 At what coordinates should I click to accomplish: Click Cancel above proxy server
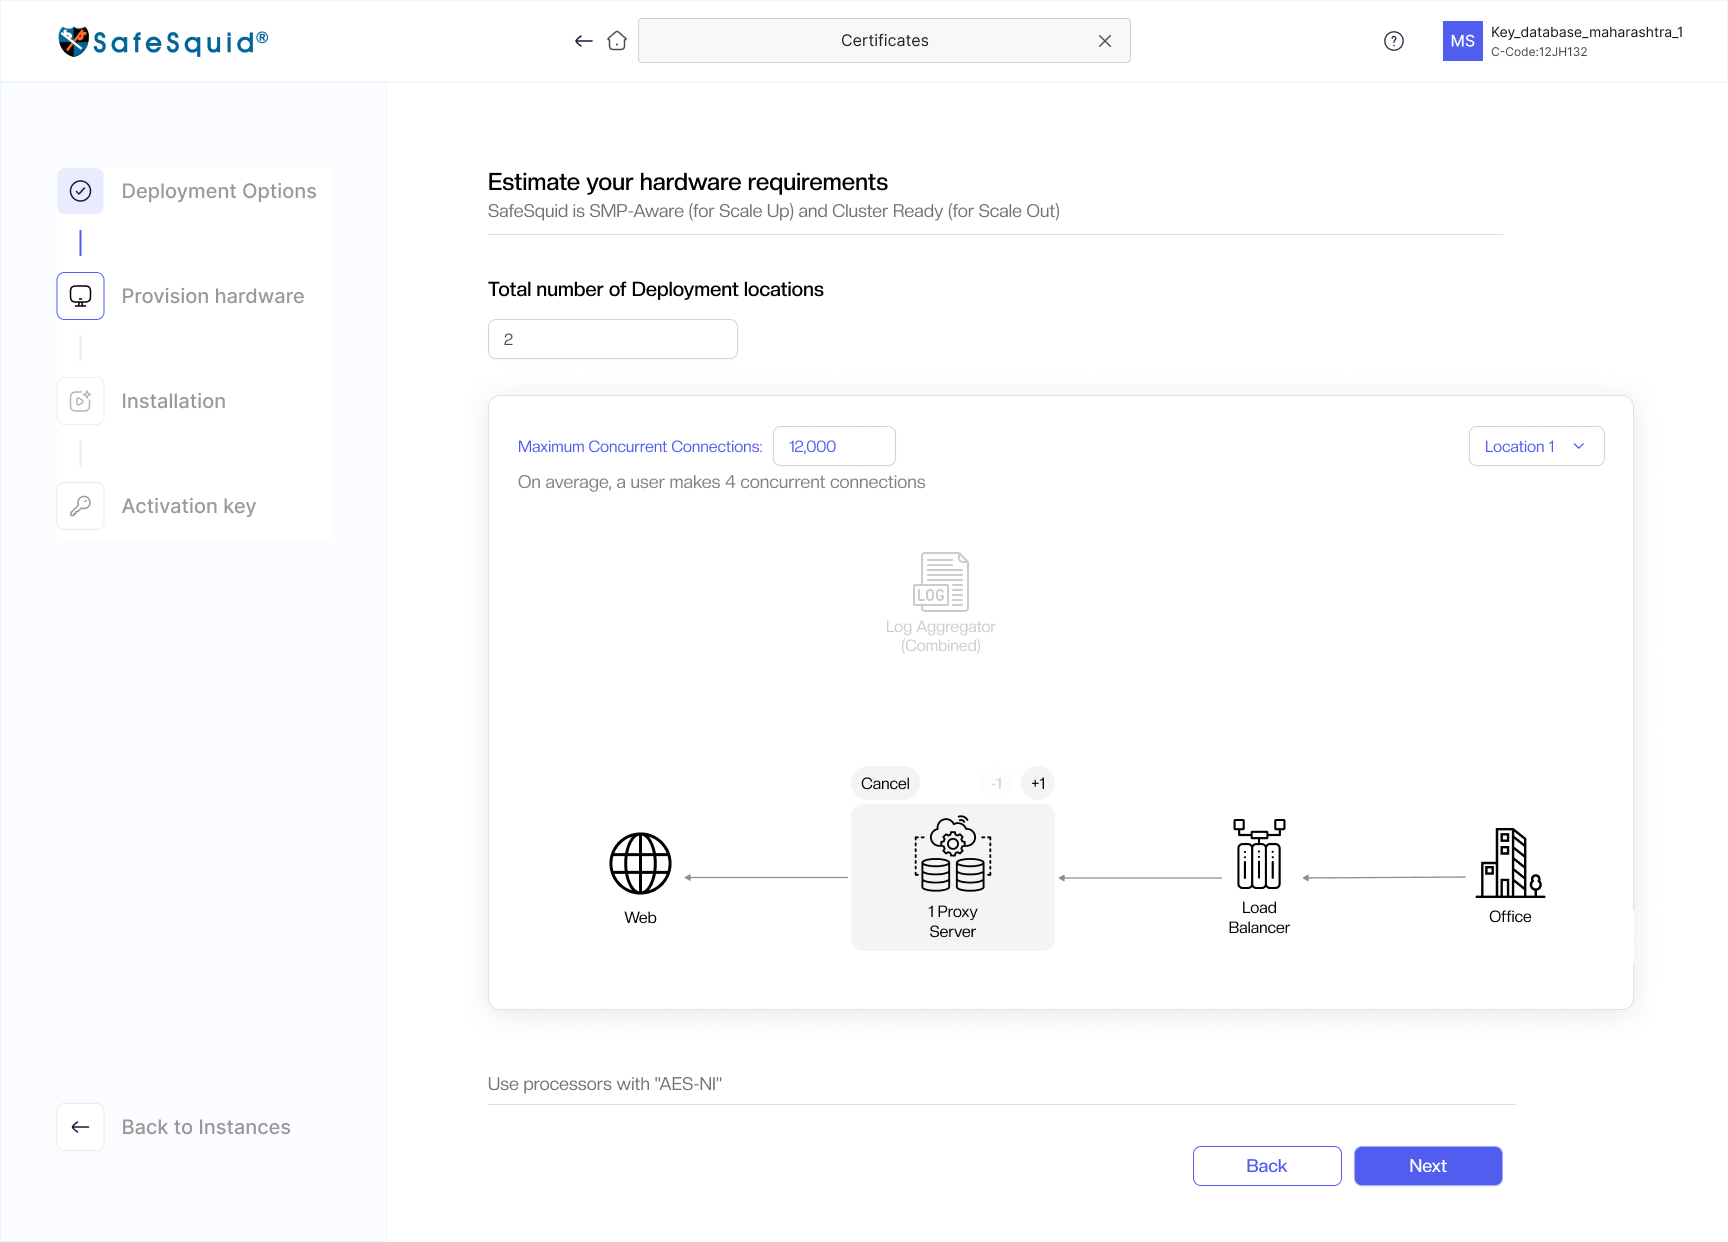coord(885,783)
